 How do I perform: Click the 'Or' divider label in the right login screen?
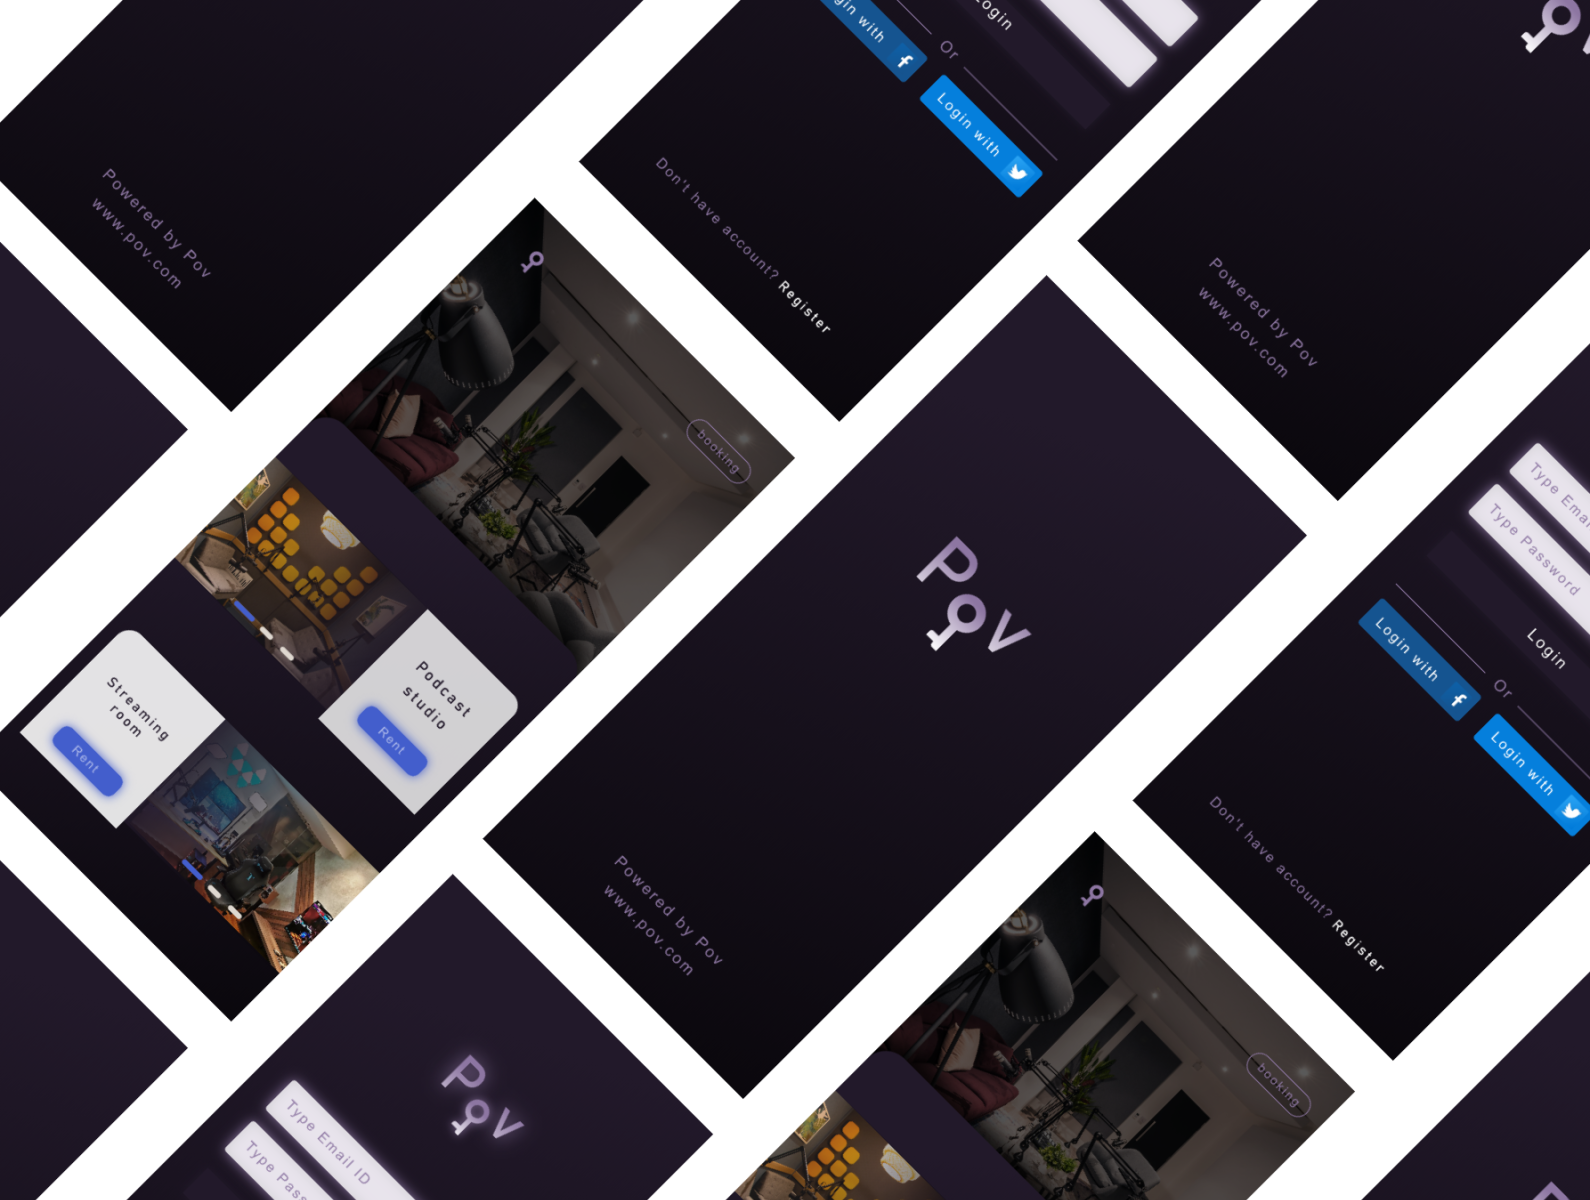click(x=1503, y=688)
